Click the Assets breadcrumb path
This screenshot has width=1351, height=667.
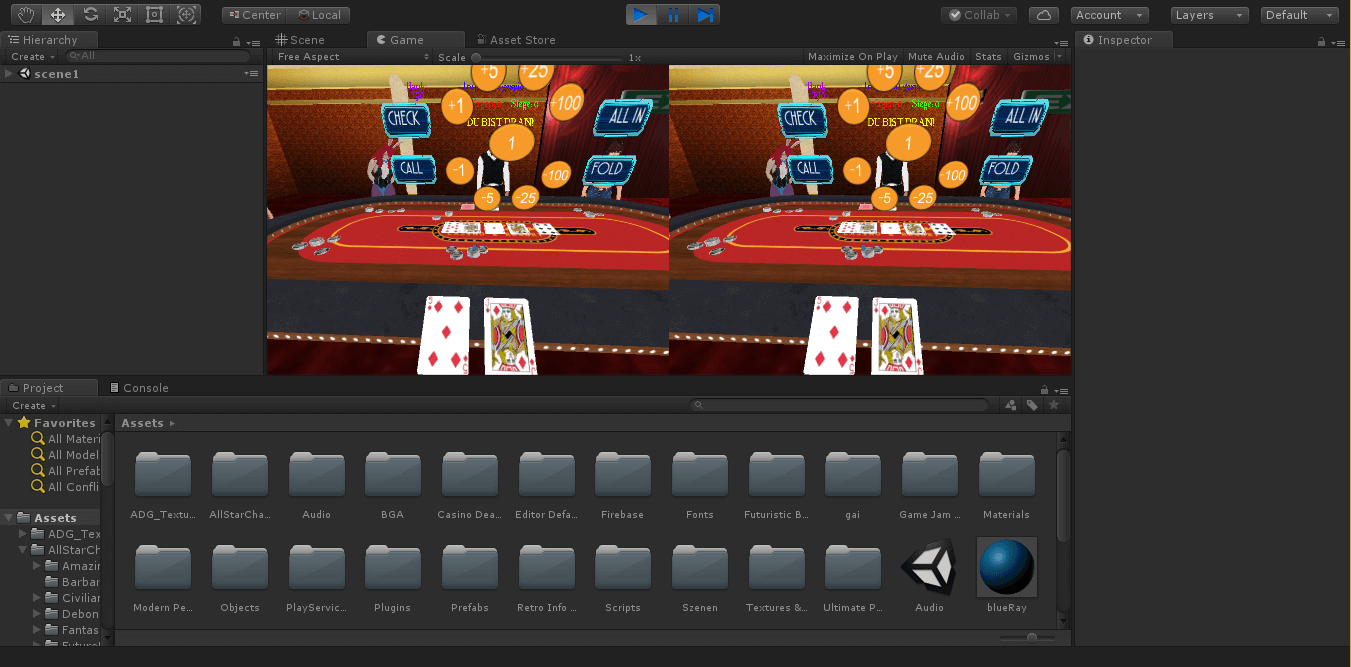pos(142,423)
